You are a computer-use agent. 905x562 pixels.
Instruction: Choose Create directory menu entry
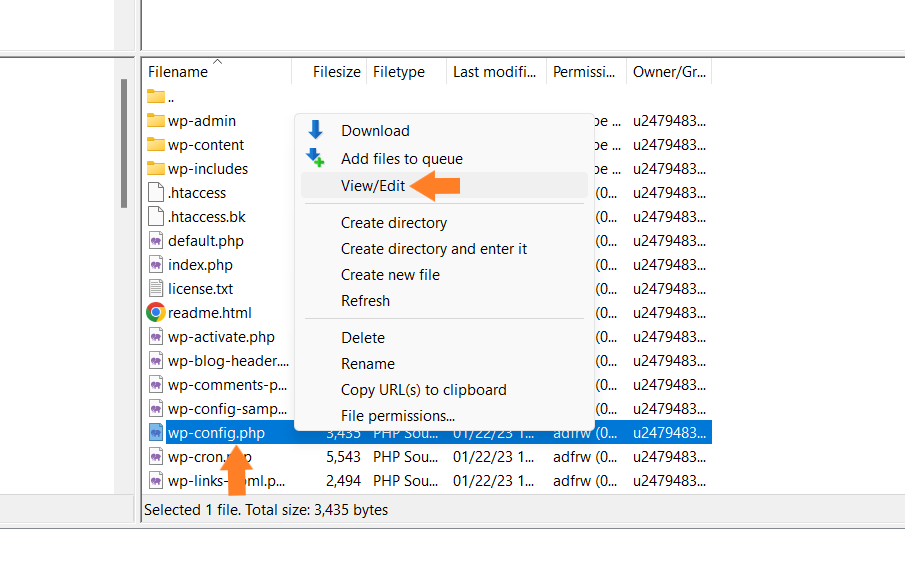point(444,223)
